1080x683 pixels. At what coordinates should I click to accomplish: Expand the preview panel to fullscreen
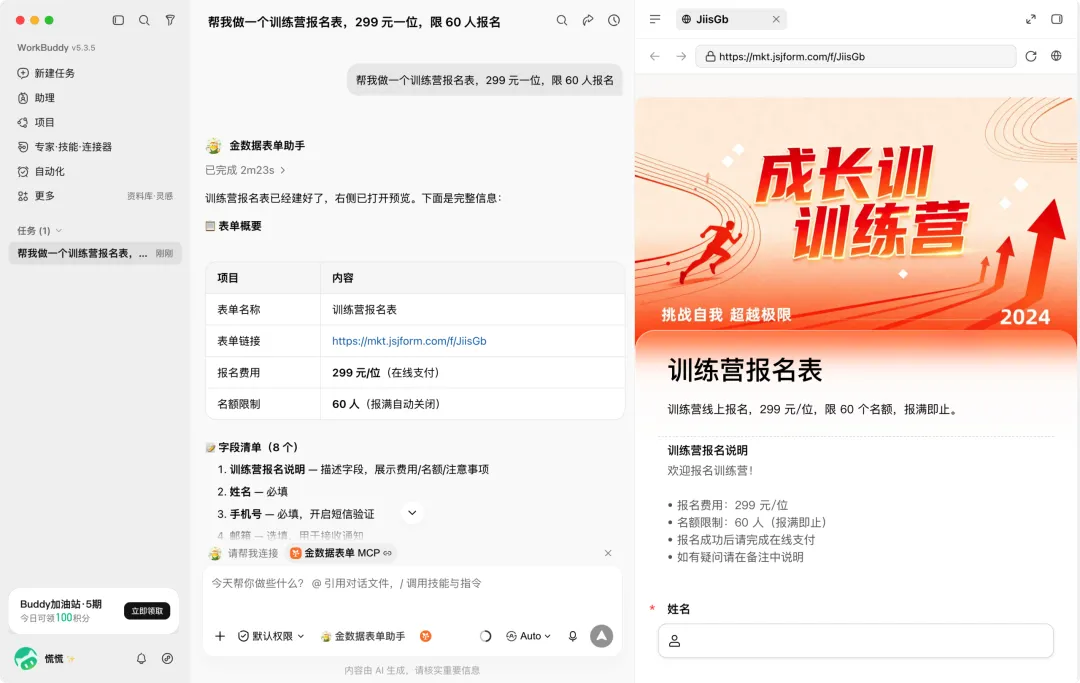1030,19
